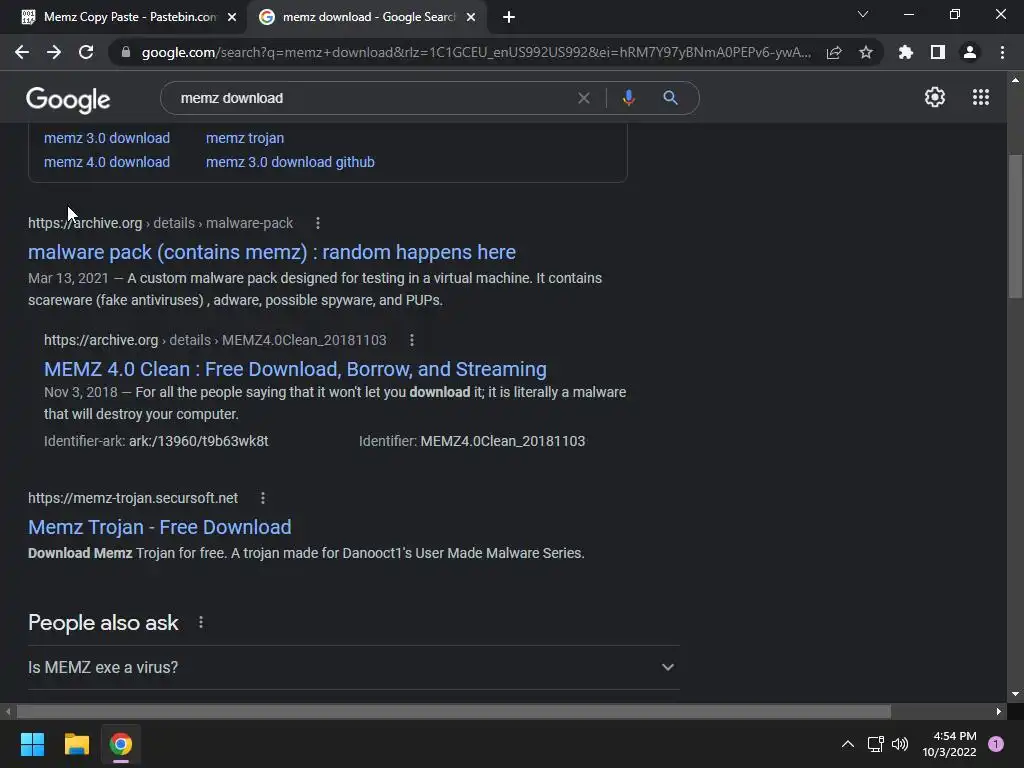Go to Google home via logo
This screenshot has height=768, width=1024.
coord(68,99)
